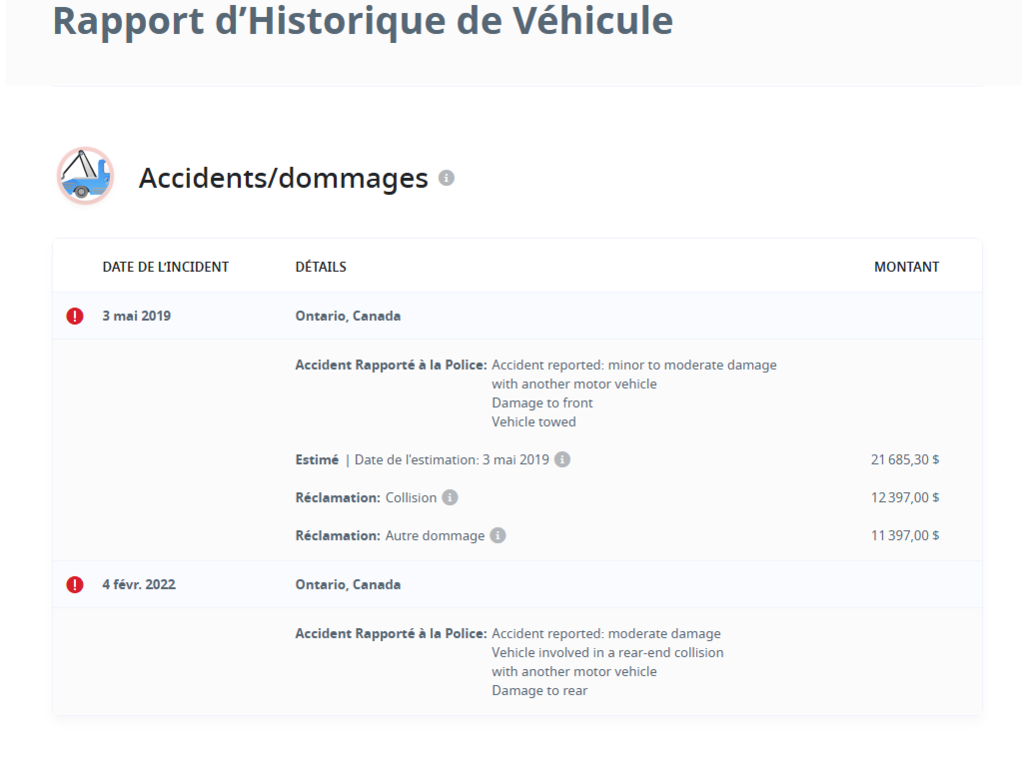1022x768 pixels.
Task: Click the Estimé label
Action: pos(317,460)
